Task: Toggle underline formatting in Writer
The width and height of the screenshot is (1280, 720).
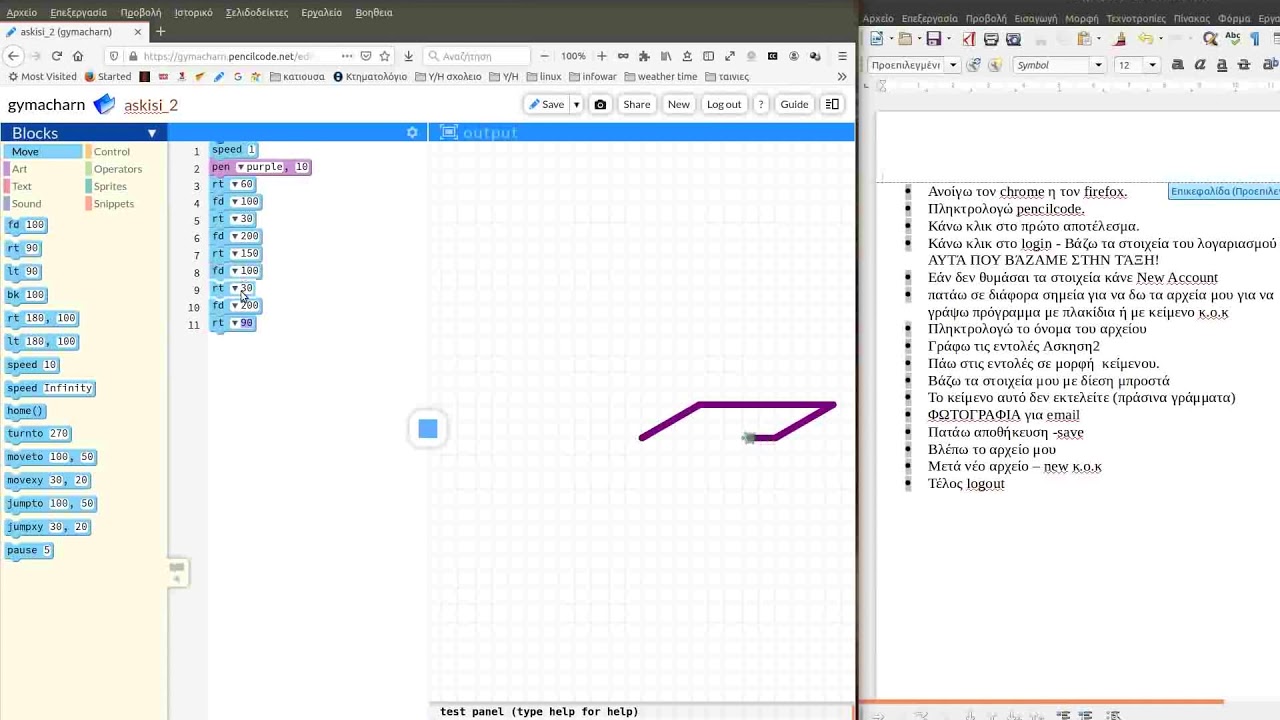Action: point(1222,65)
